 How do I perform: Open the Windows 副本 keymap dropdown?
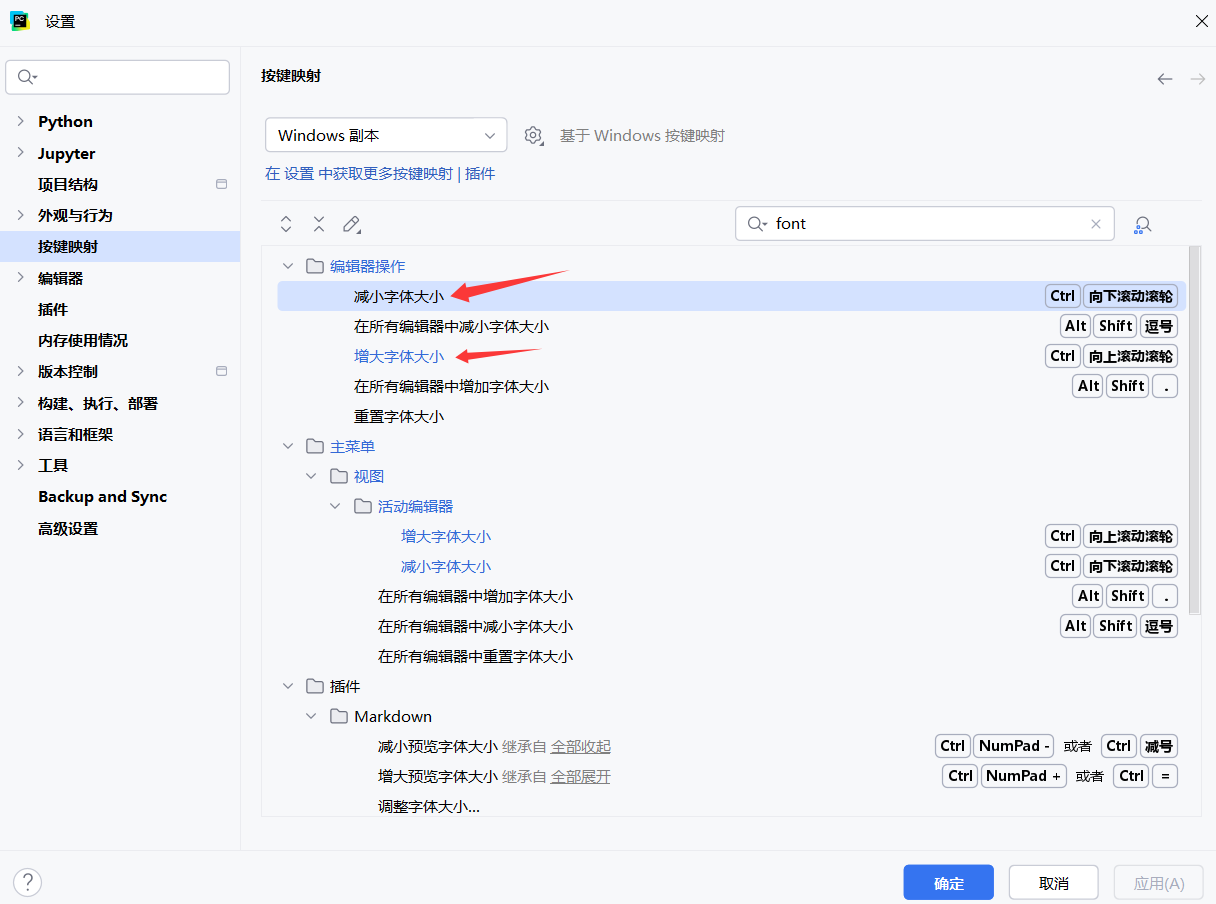pyautogui.click(x=386, y=135)
